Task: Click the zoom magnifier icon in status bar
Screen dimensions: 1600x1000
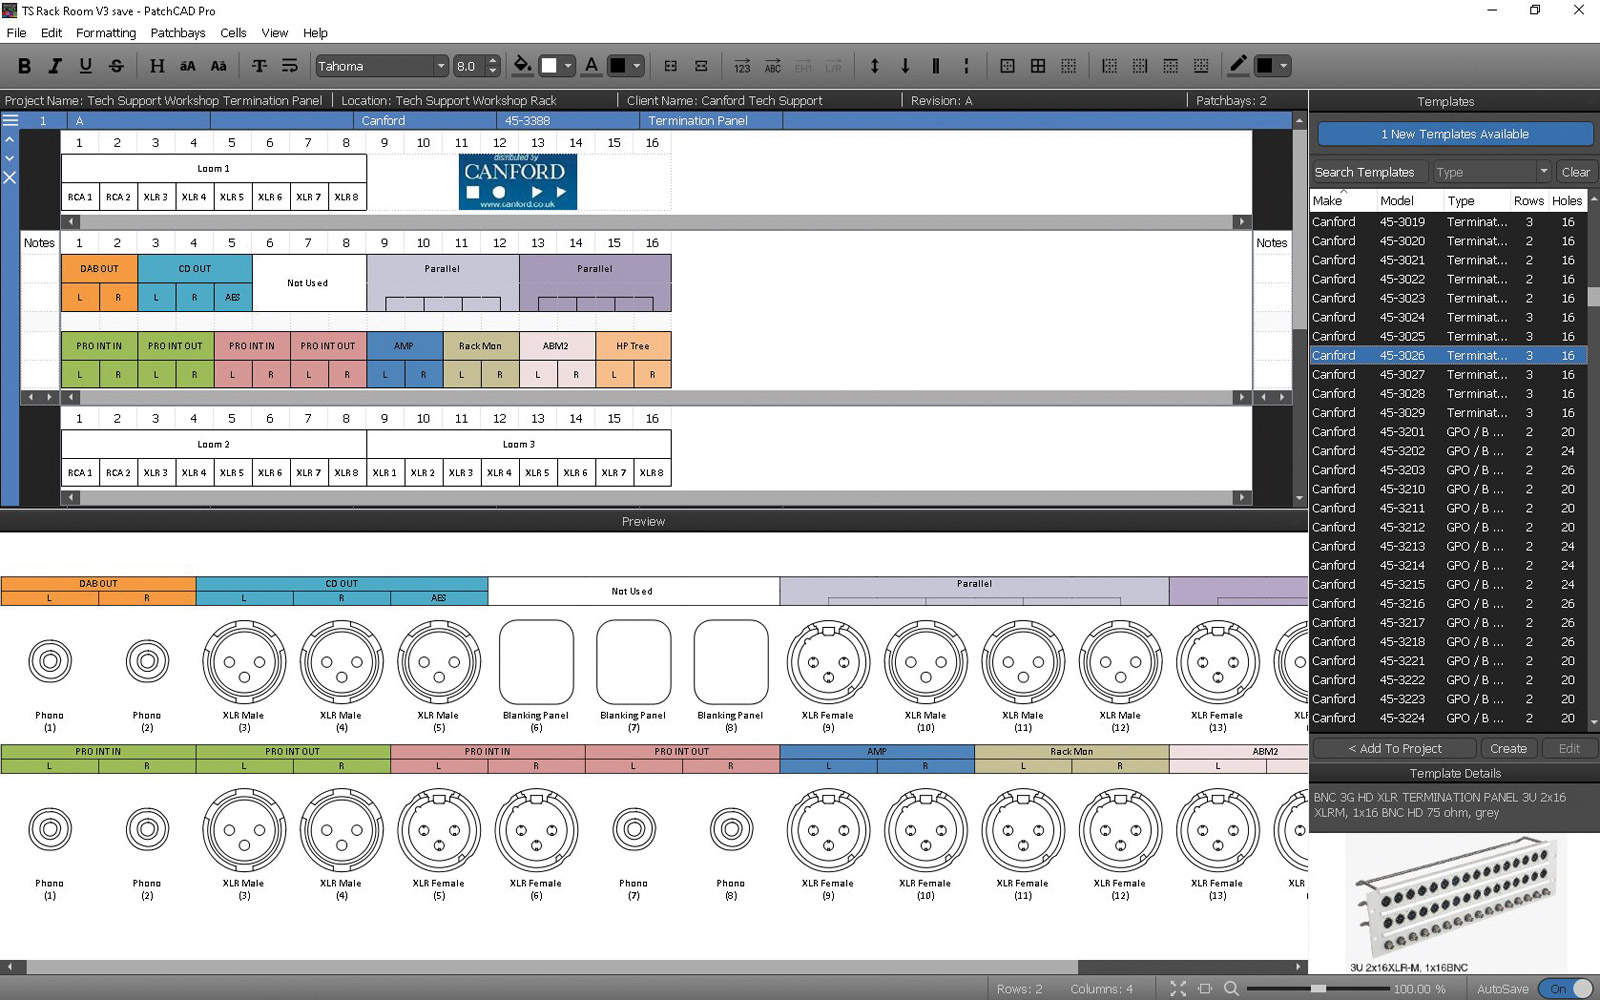Action: [x=1230, y=988]
